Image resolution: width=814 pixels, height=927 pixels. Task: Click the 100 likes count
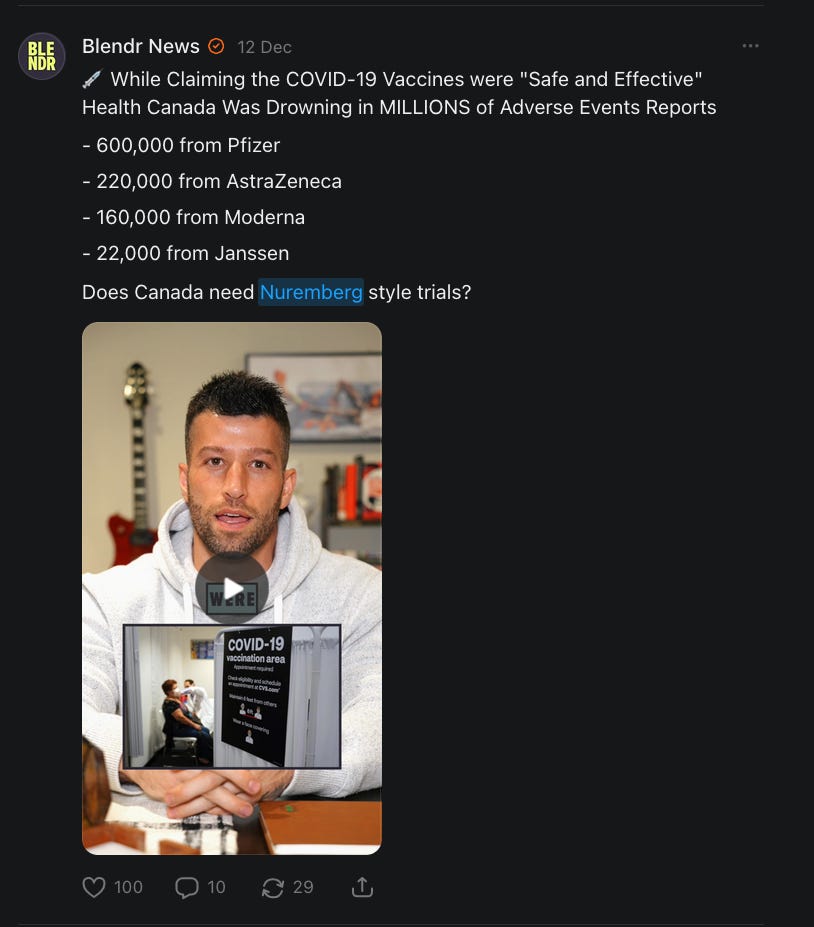[x=128, y=887]
